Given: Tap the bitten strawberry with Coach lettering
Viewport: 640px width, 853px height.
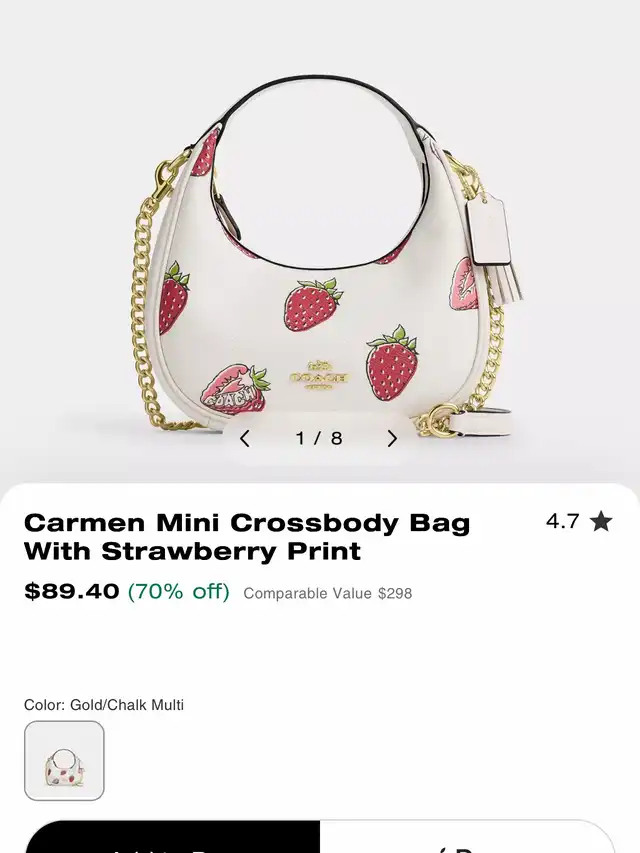Looking at the screenshot, I should pos(235,391).
